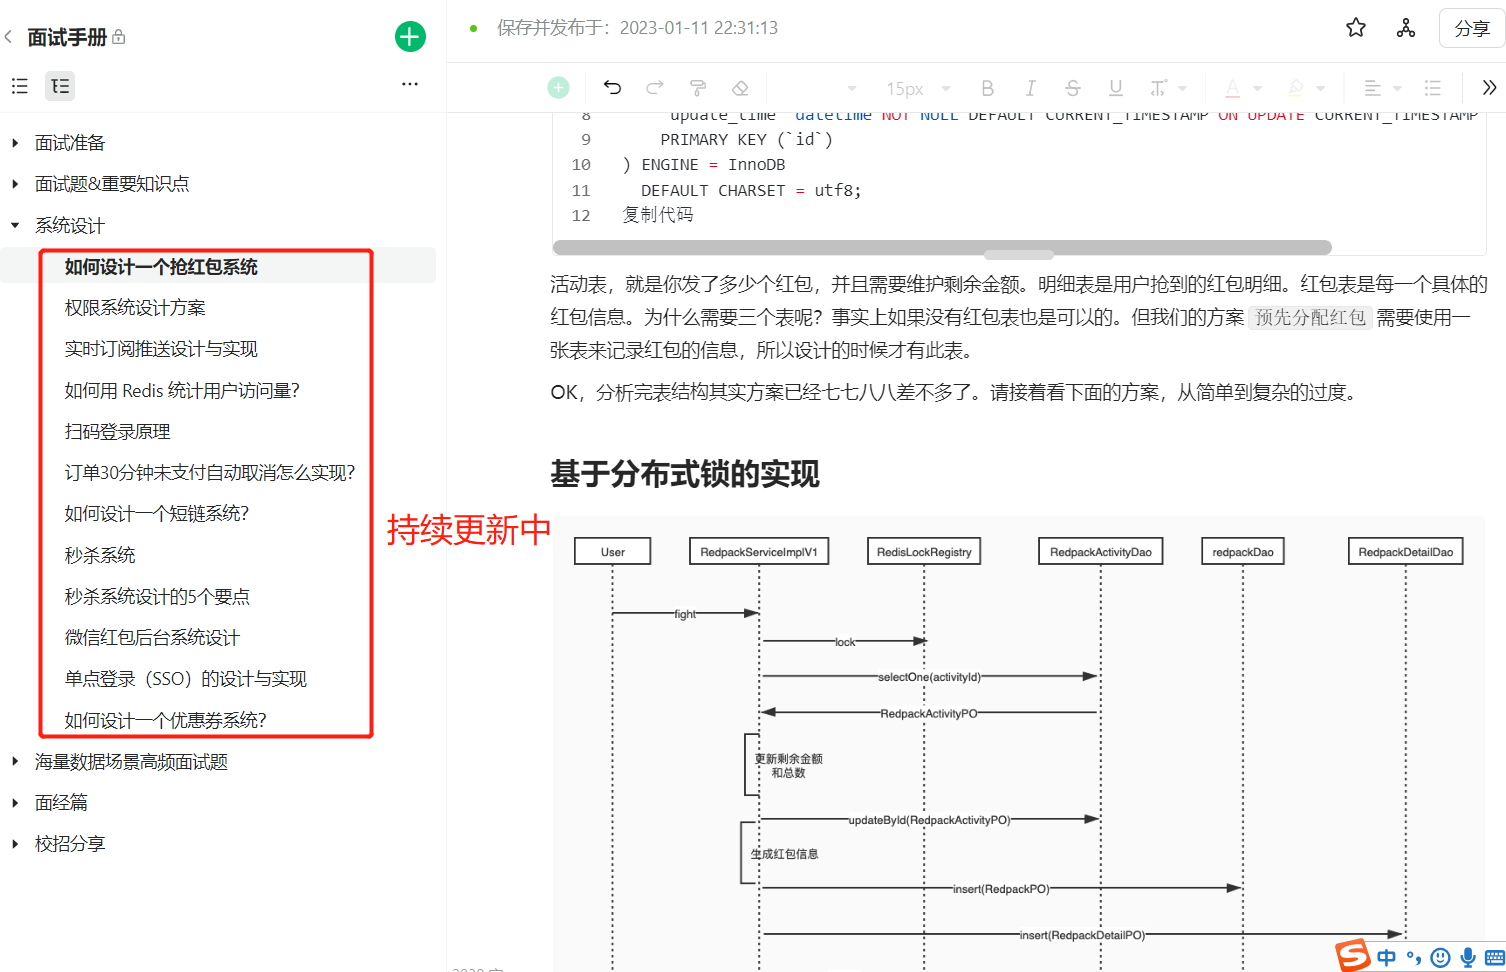This screenshot has height=972, width=1506.
Task: Open the sidebar more options menu
Action: coord(410,84)
